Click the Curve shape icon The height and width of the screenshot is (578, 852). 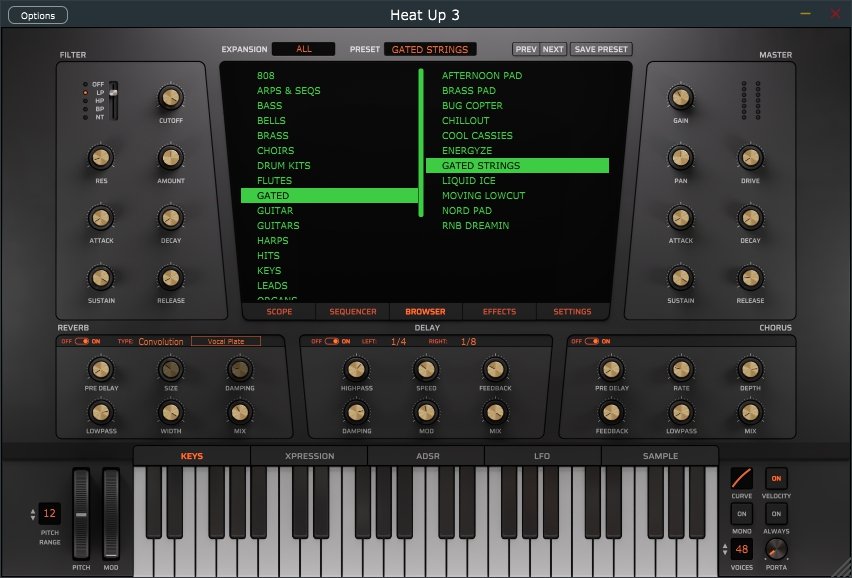[741, 478]
